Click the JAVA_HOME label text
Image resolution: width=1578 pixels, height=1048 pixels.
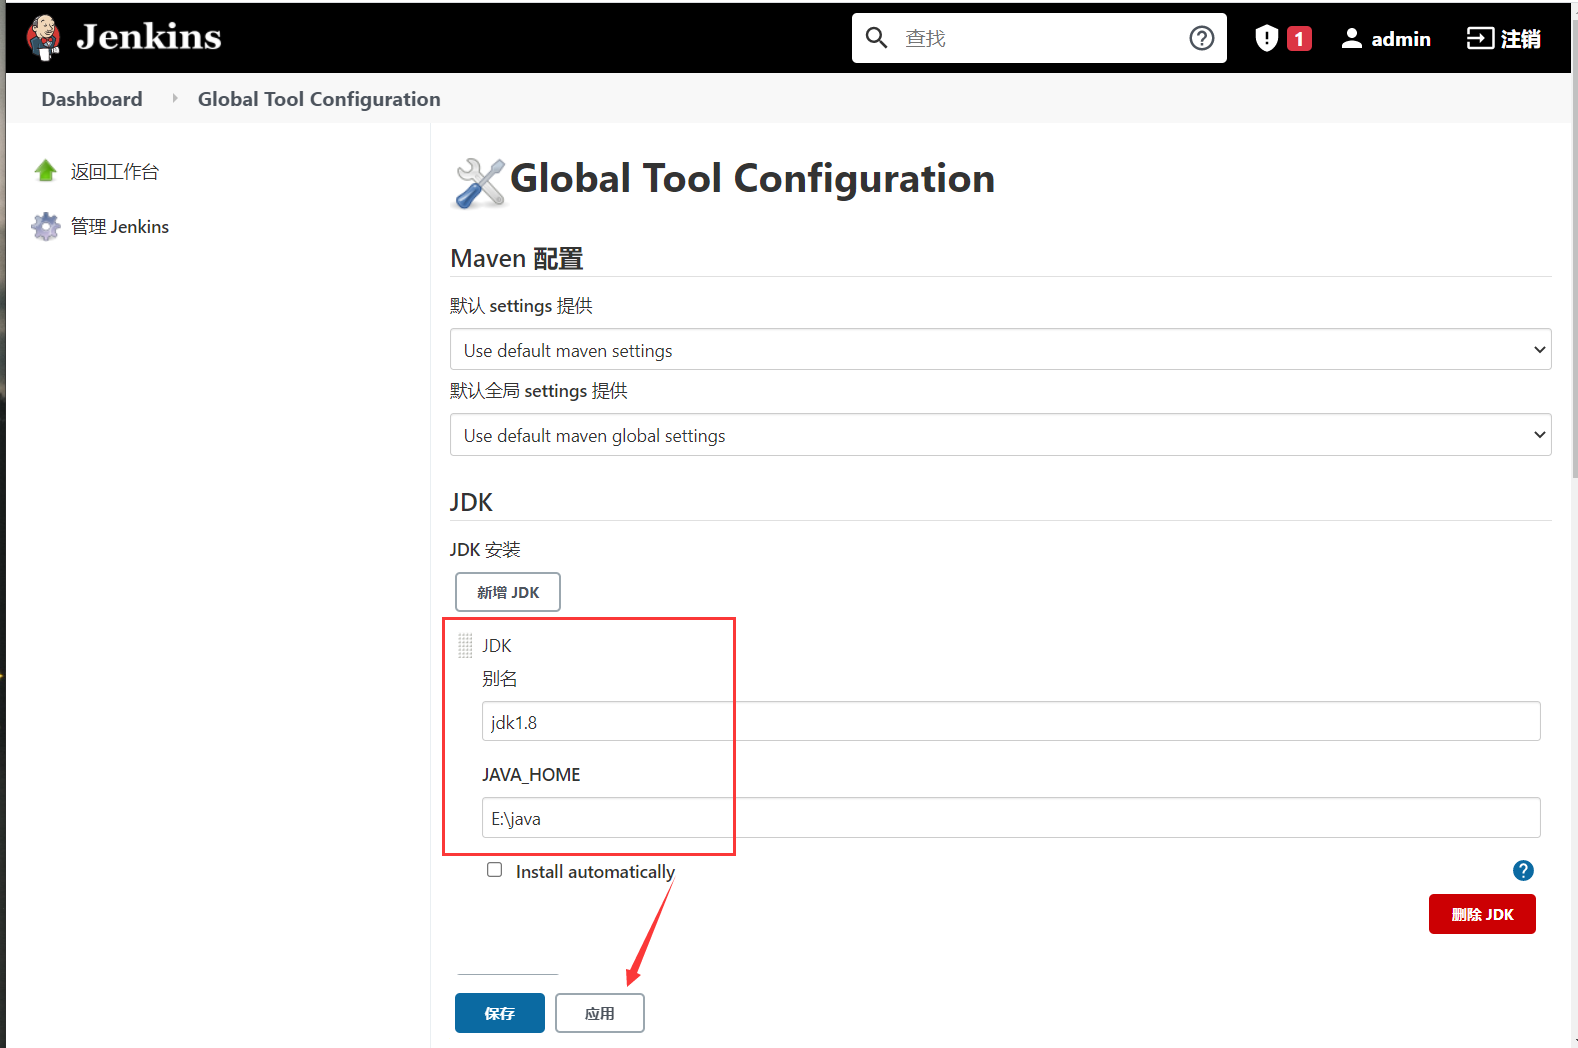pos(531,774)
